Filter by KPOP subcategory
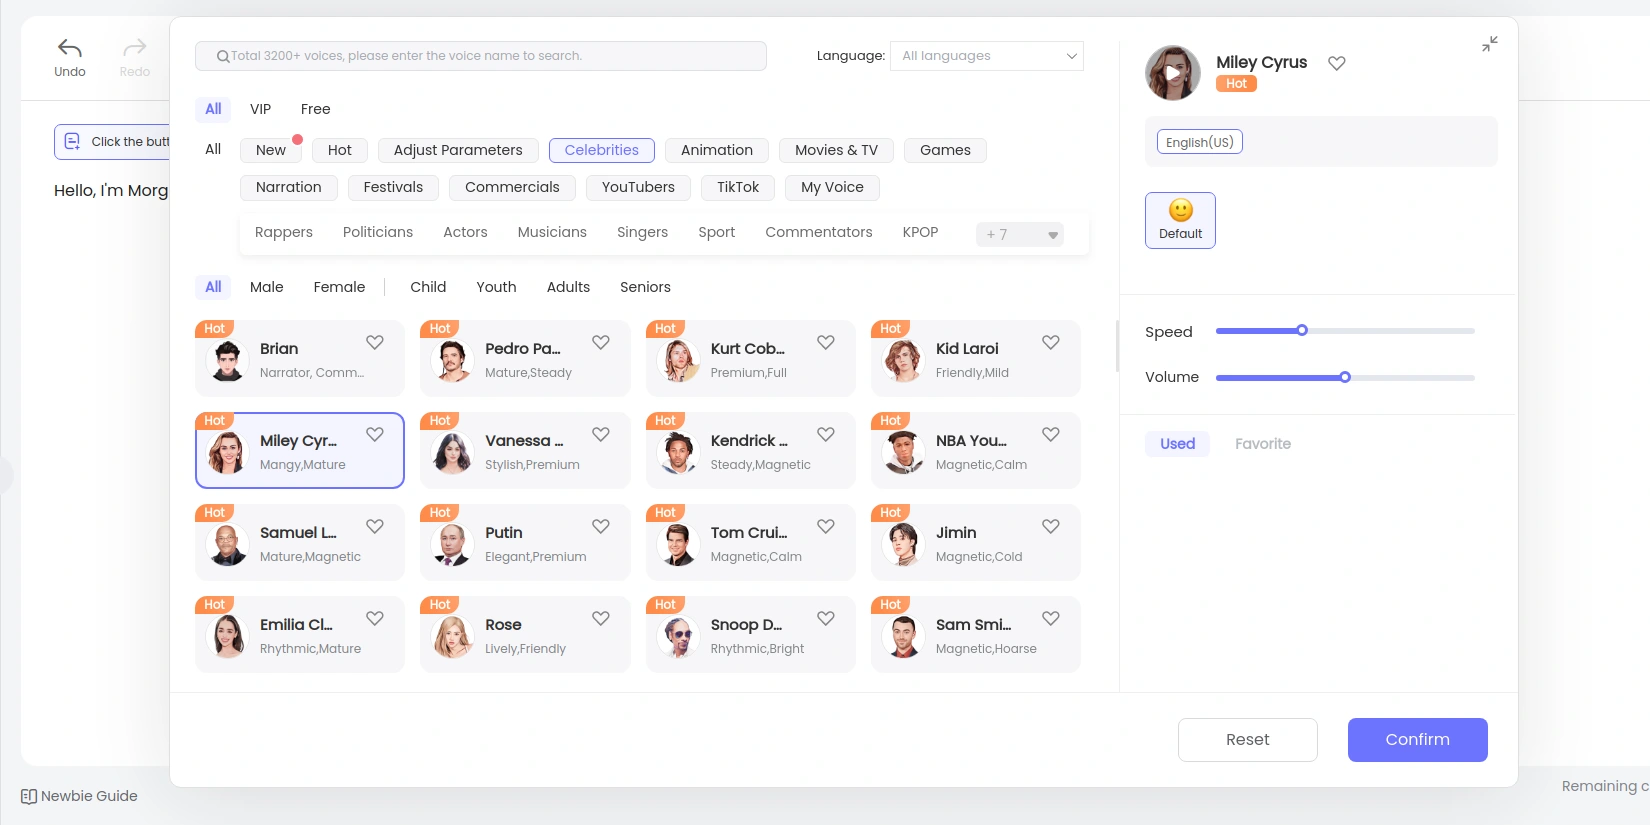Viewport: 1650px width, 825px height. pyautogui.click(x=920, y=232)
